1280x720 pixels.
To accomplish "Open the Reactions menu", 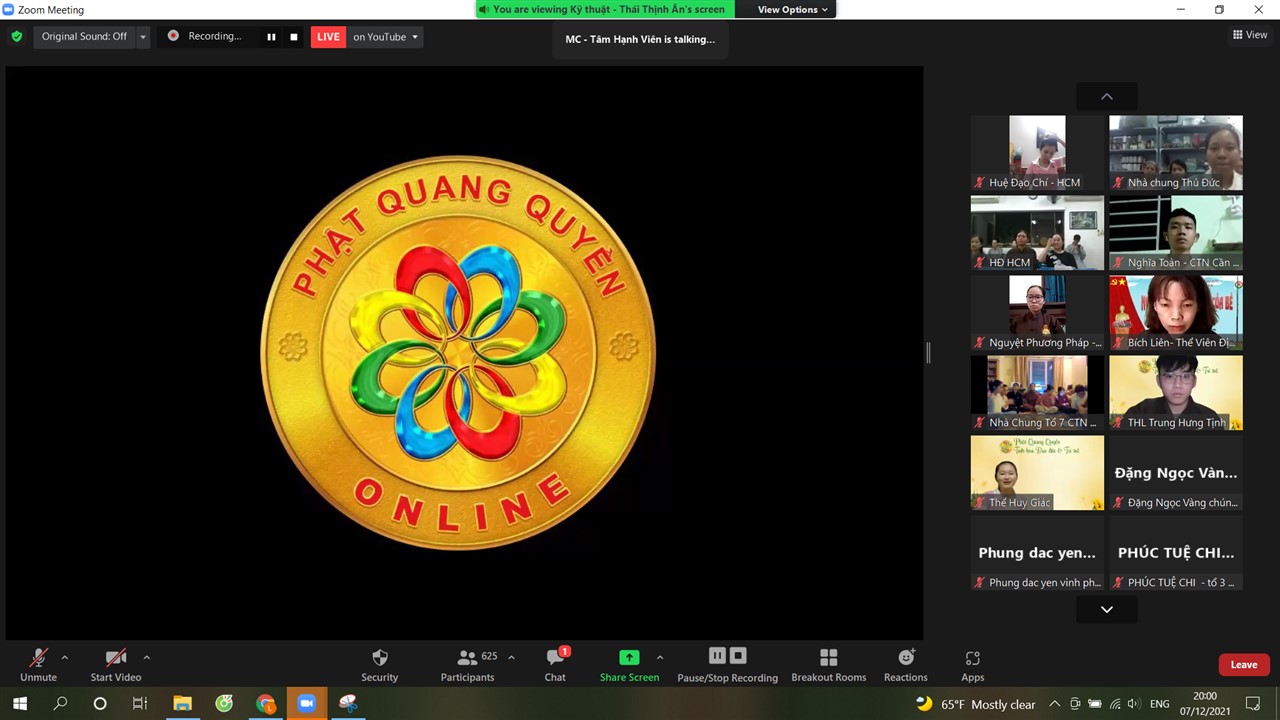I will pyautogui.click(x=906, y=665).
